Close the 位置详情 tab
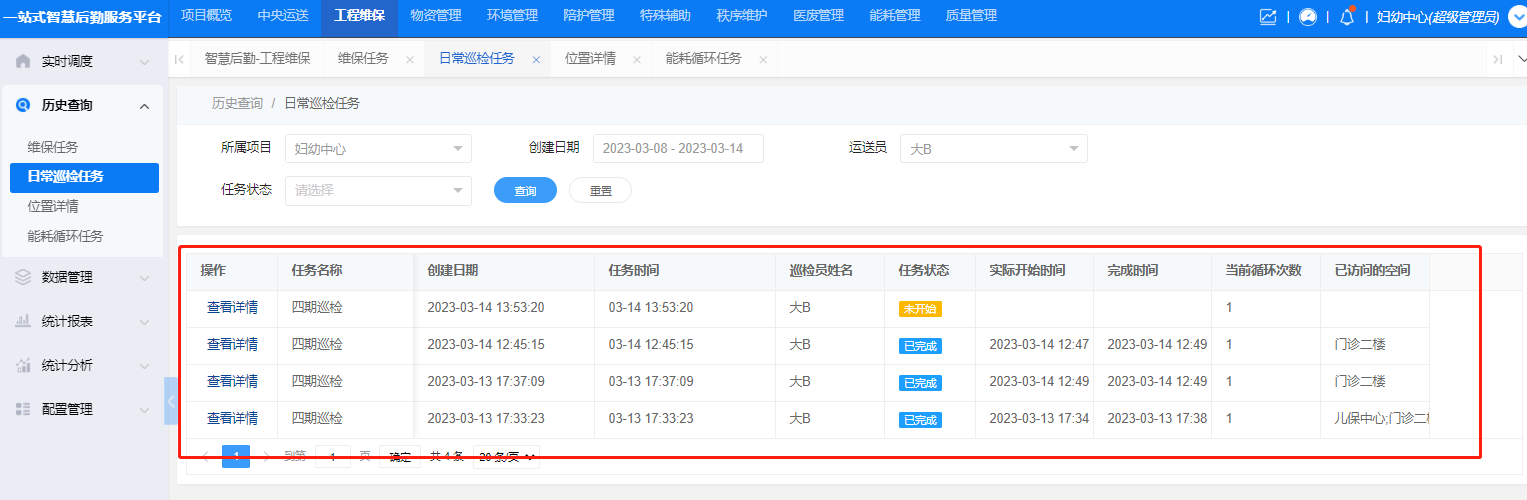 pyautogui.click(x=637, y=59)
